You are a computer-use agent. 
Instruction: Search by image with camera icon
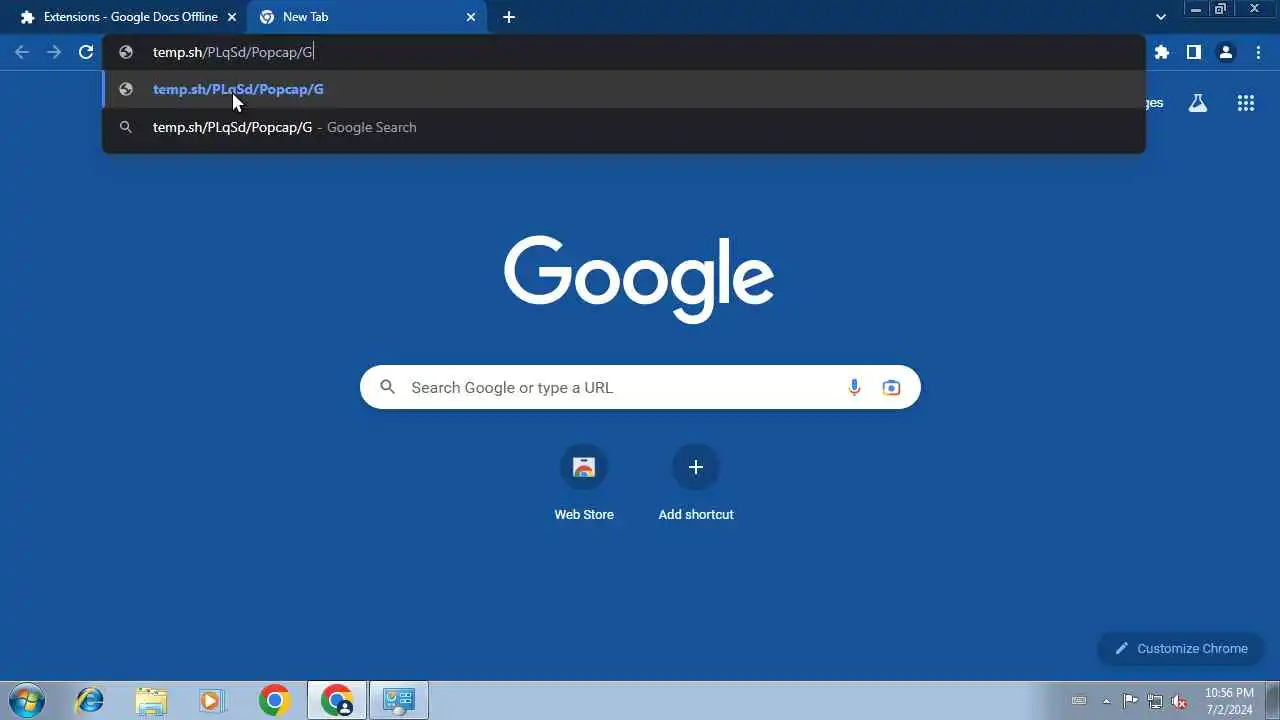pyautogui.click(x=891, y=388)
